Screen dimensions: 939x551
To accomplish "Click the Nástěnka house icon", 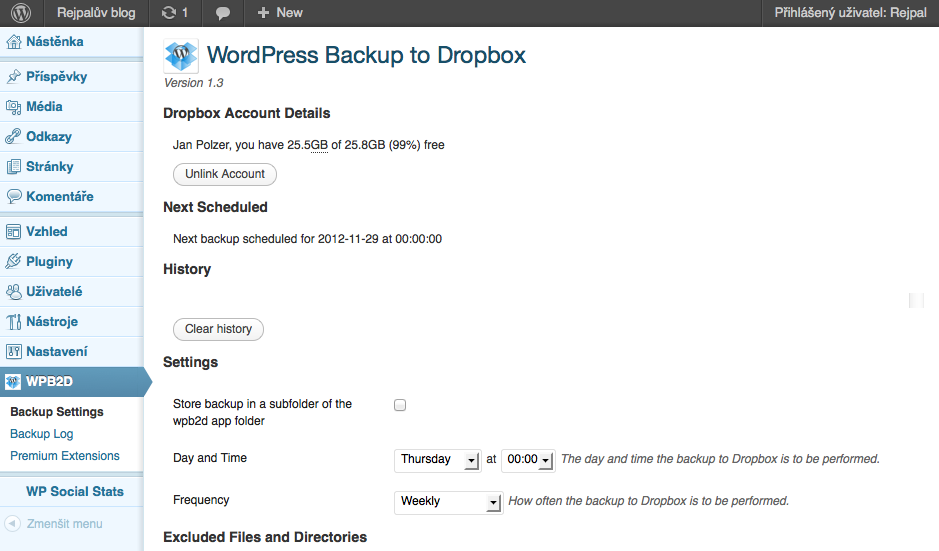I will pyautogui.click(x=13, y=42).
